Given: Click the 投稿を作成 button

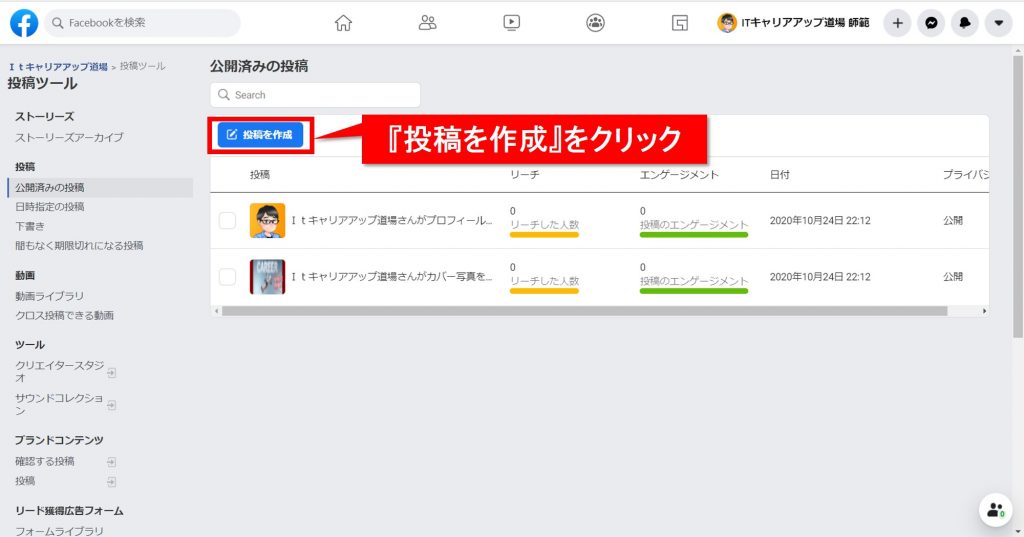Looking at the screenshot, I should click(260, 135).
